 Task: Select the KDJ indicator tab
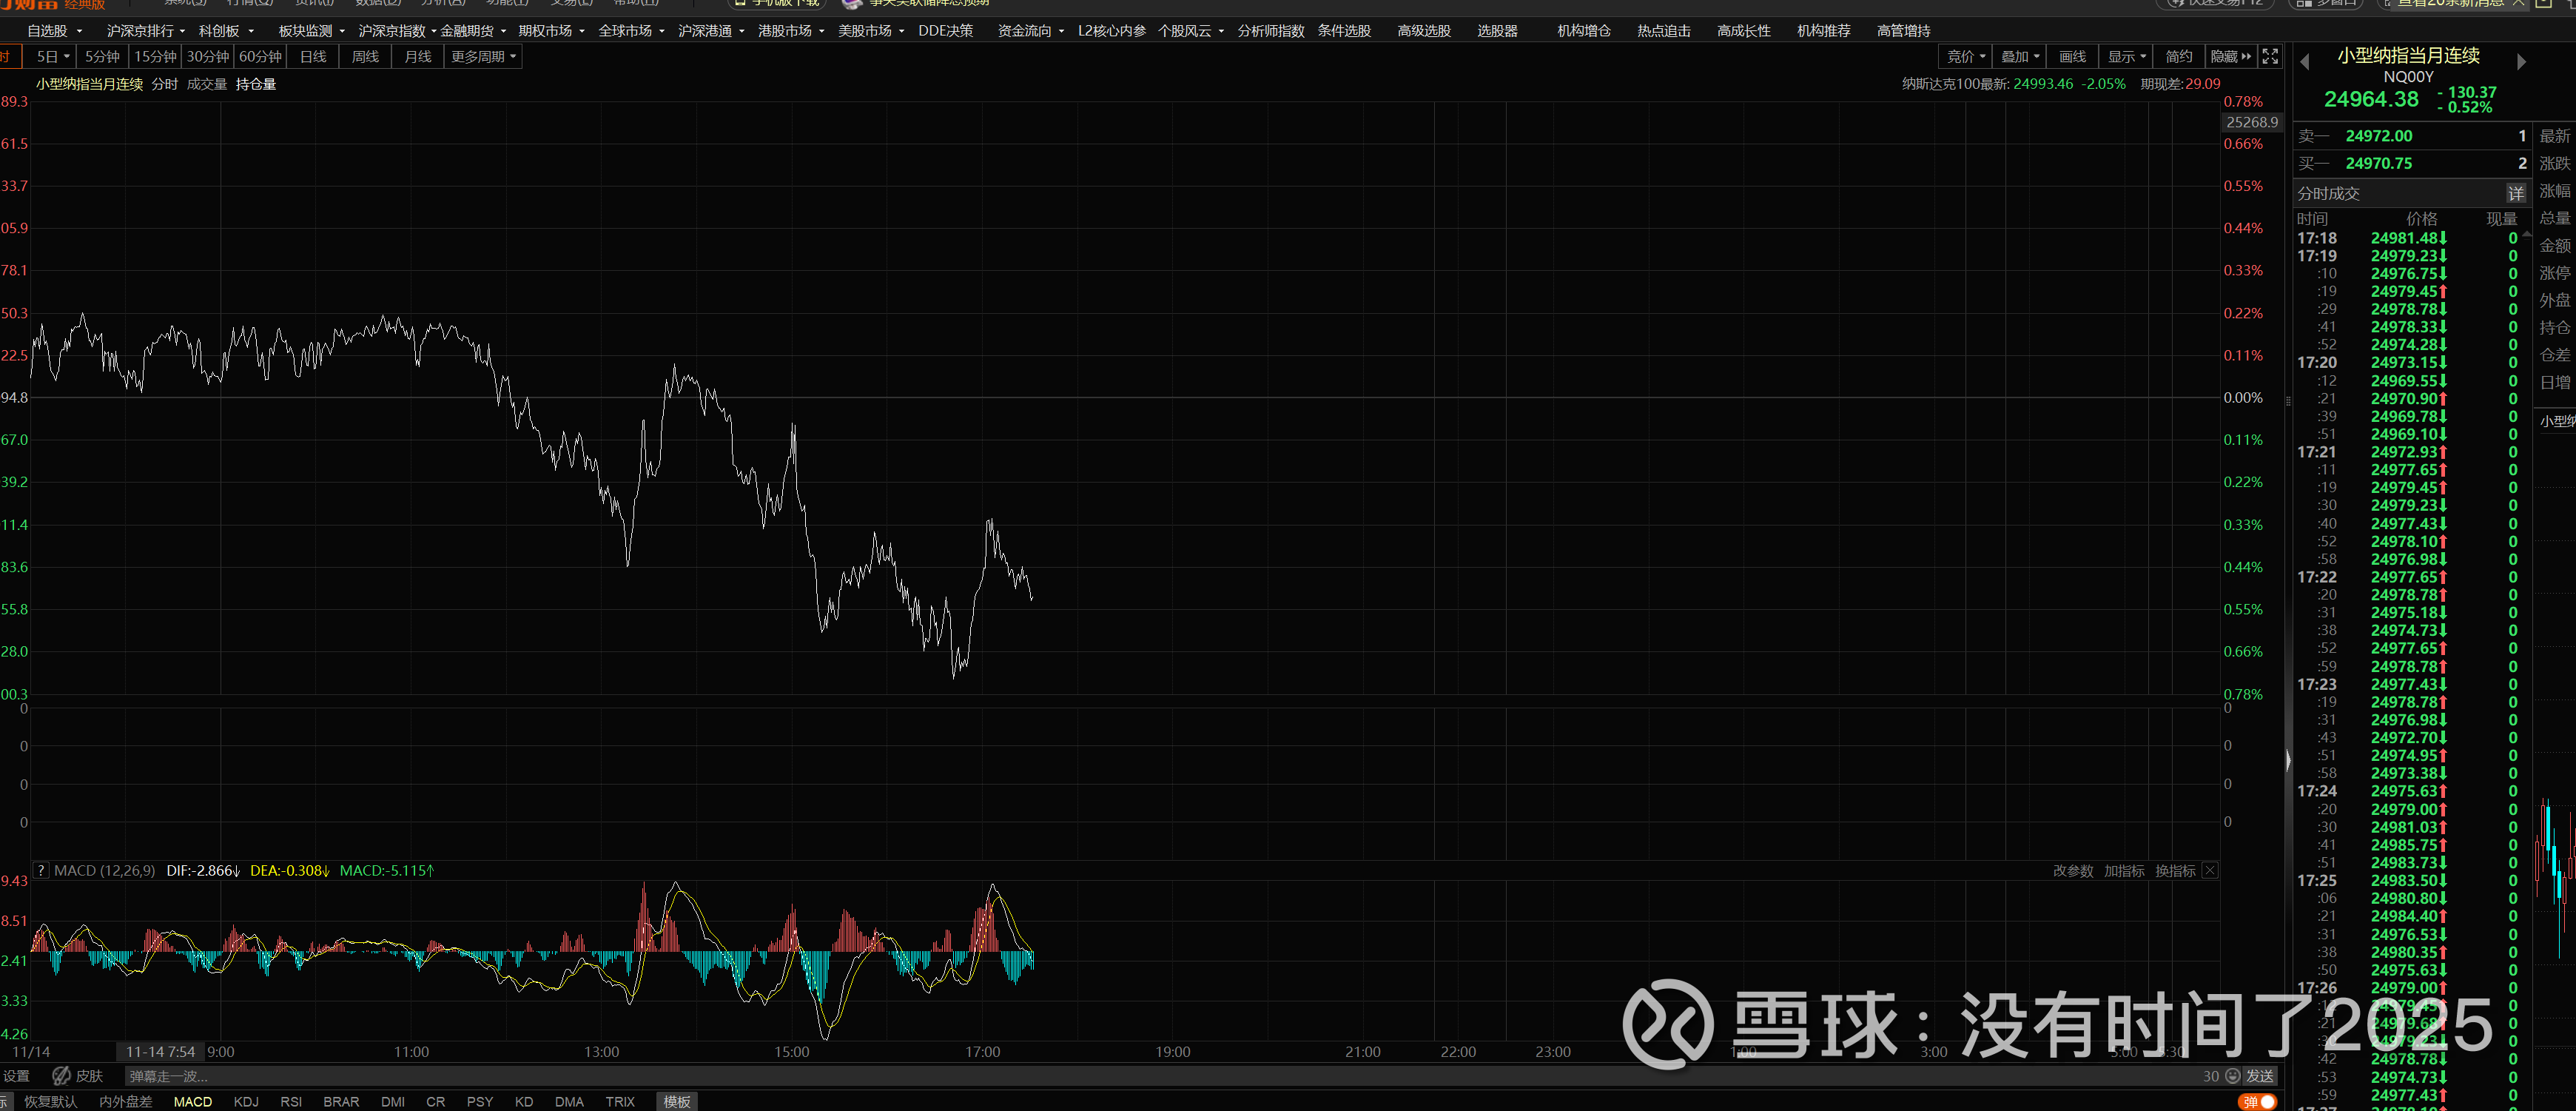click(x=246, y=1101)
